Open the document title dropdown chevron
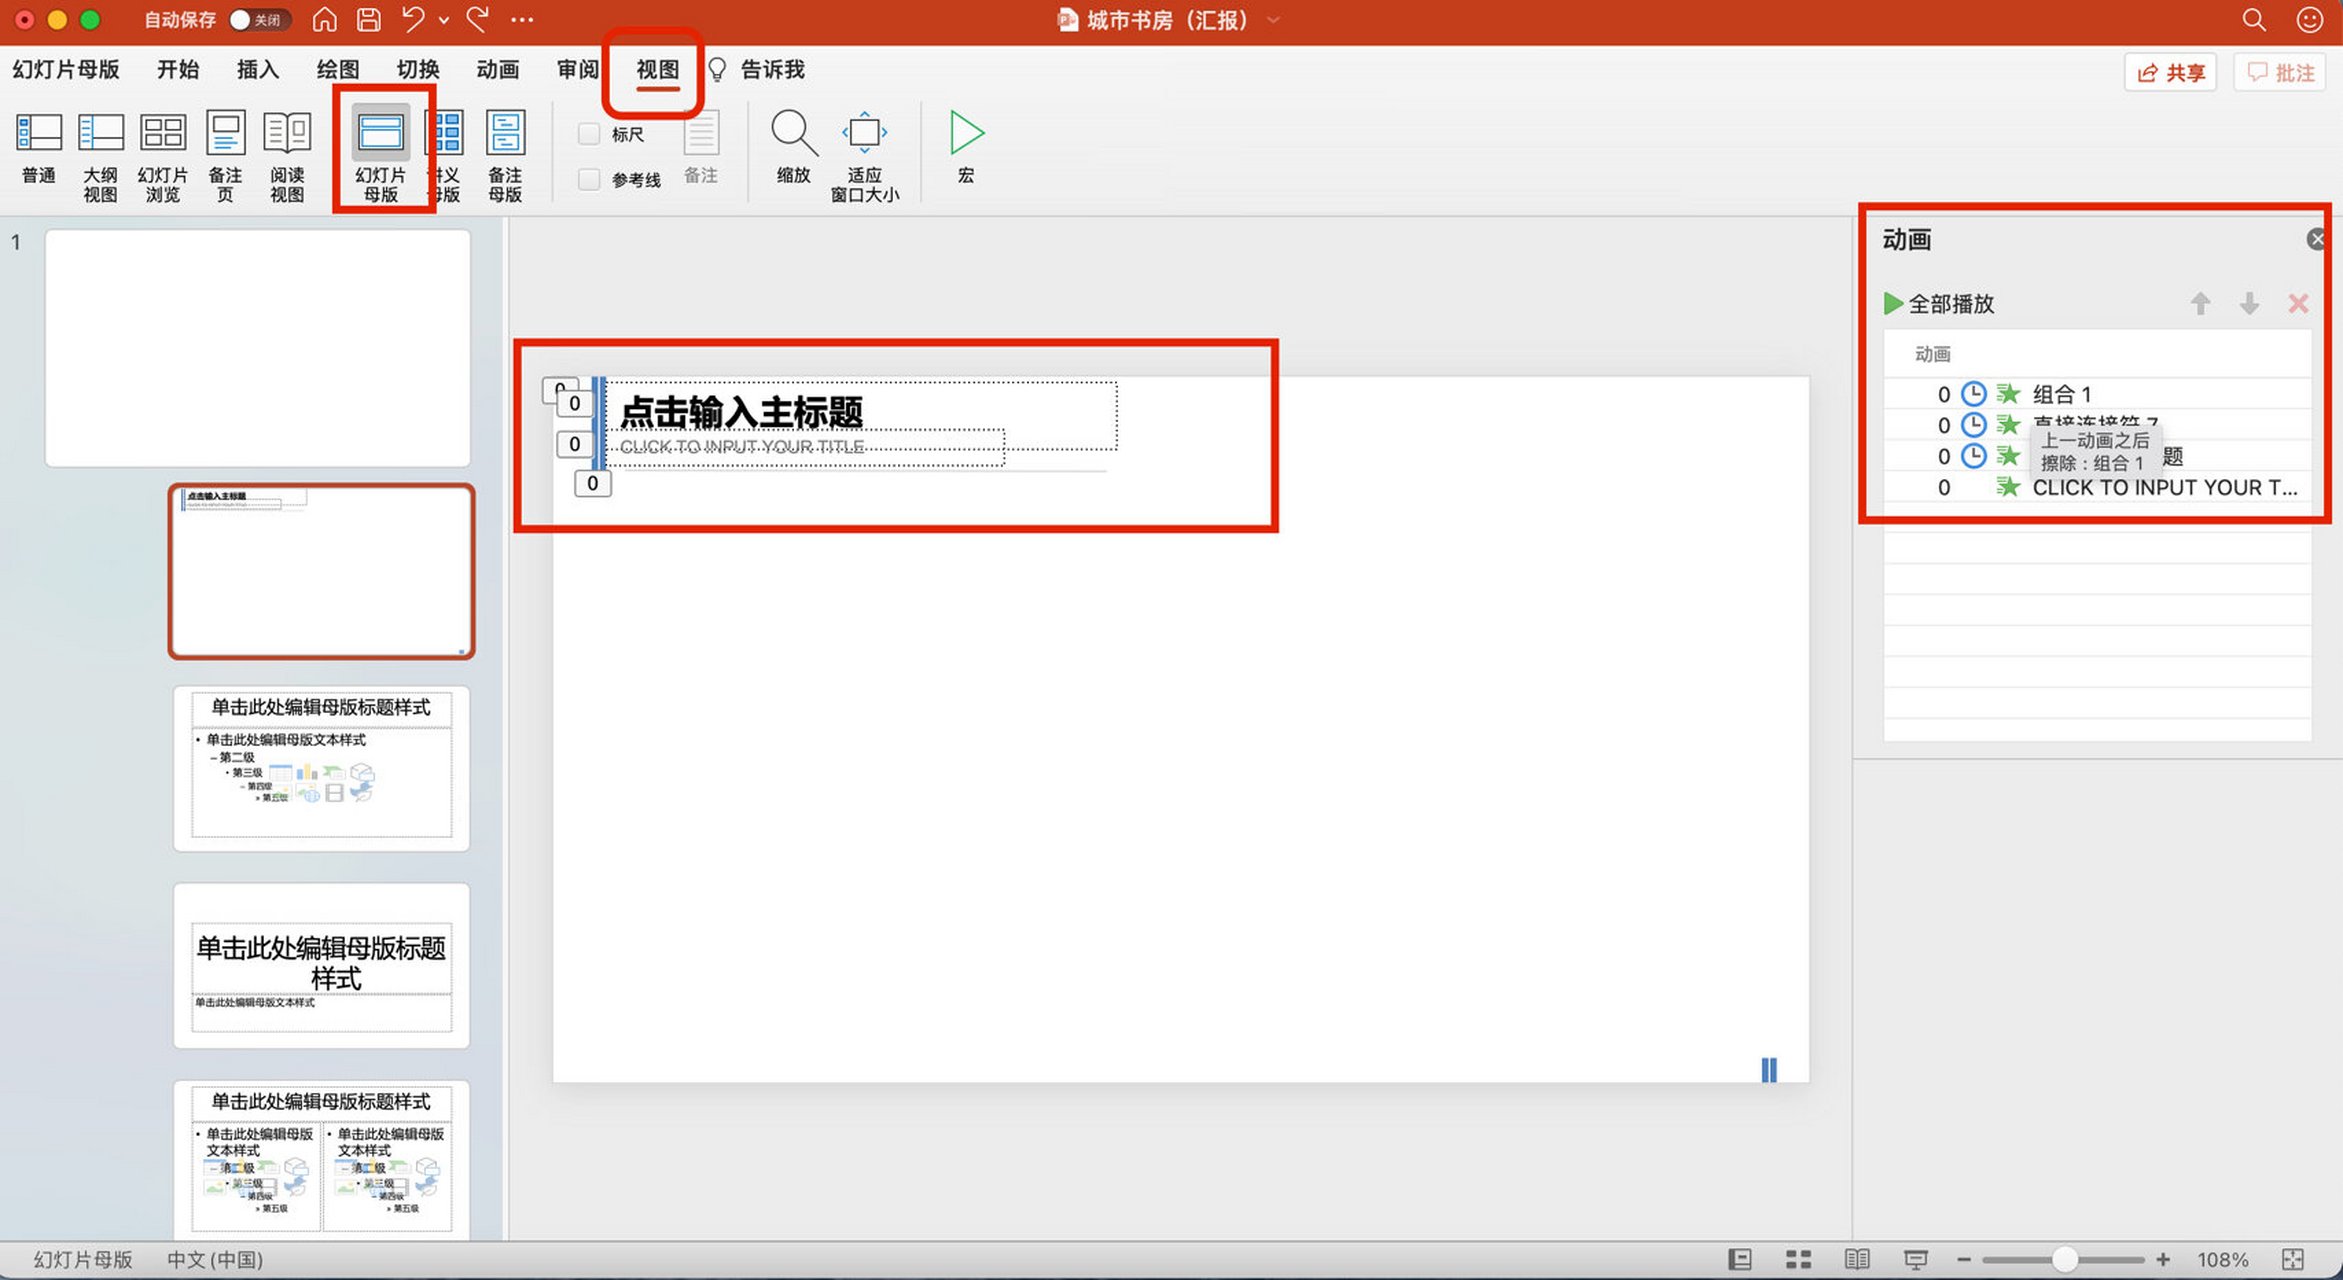This screenshot has height=1280, width=2343. coord(1273,20)
